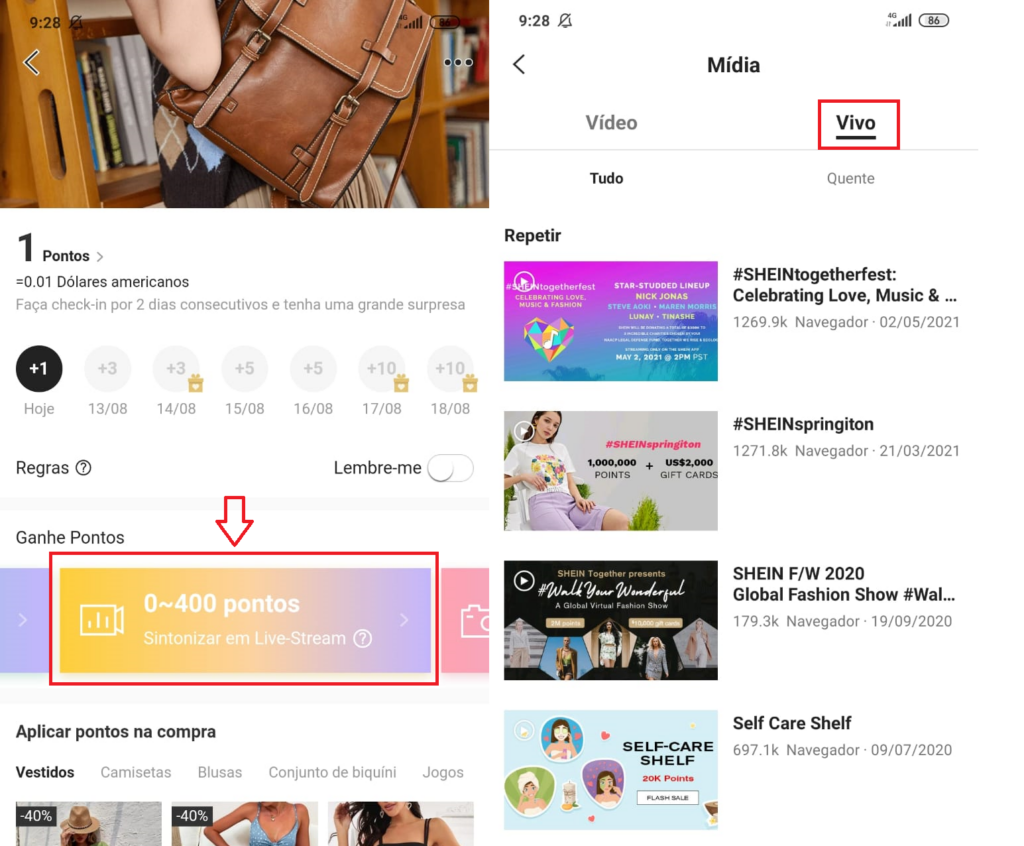Tap the live-stream camera icon on banner

click(x=101, y=619)
